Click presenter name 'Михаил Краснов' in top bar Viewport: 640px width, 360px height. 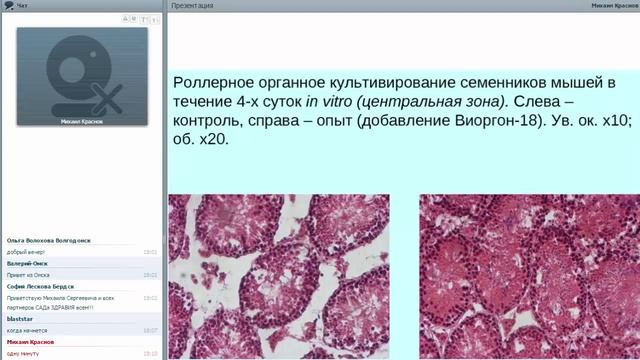[616, 6]
